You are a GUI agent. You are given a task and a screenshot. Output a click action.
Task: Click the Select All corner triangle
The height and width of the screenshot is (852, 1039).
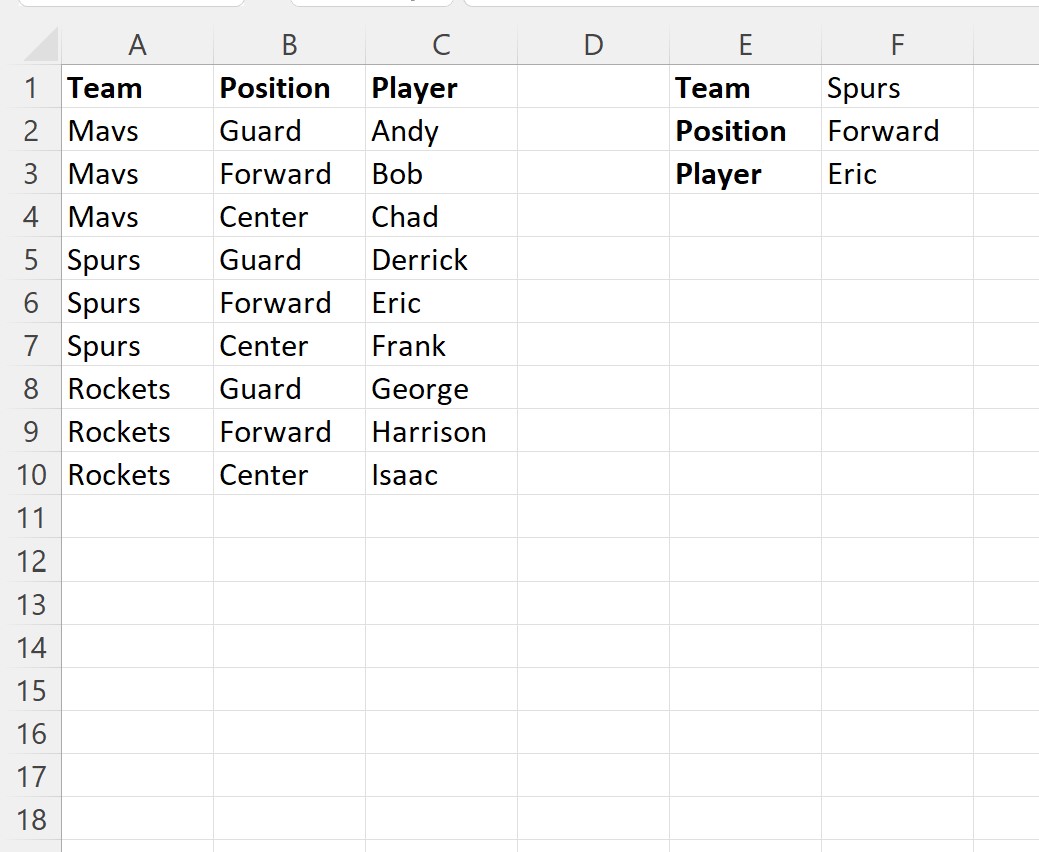[x=40, y=45]
